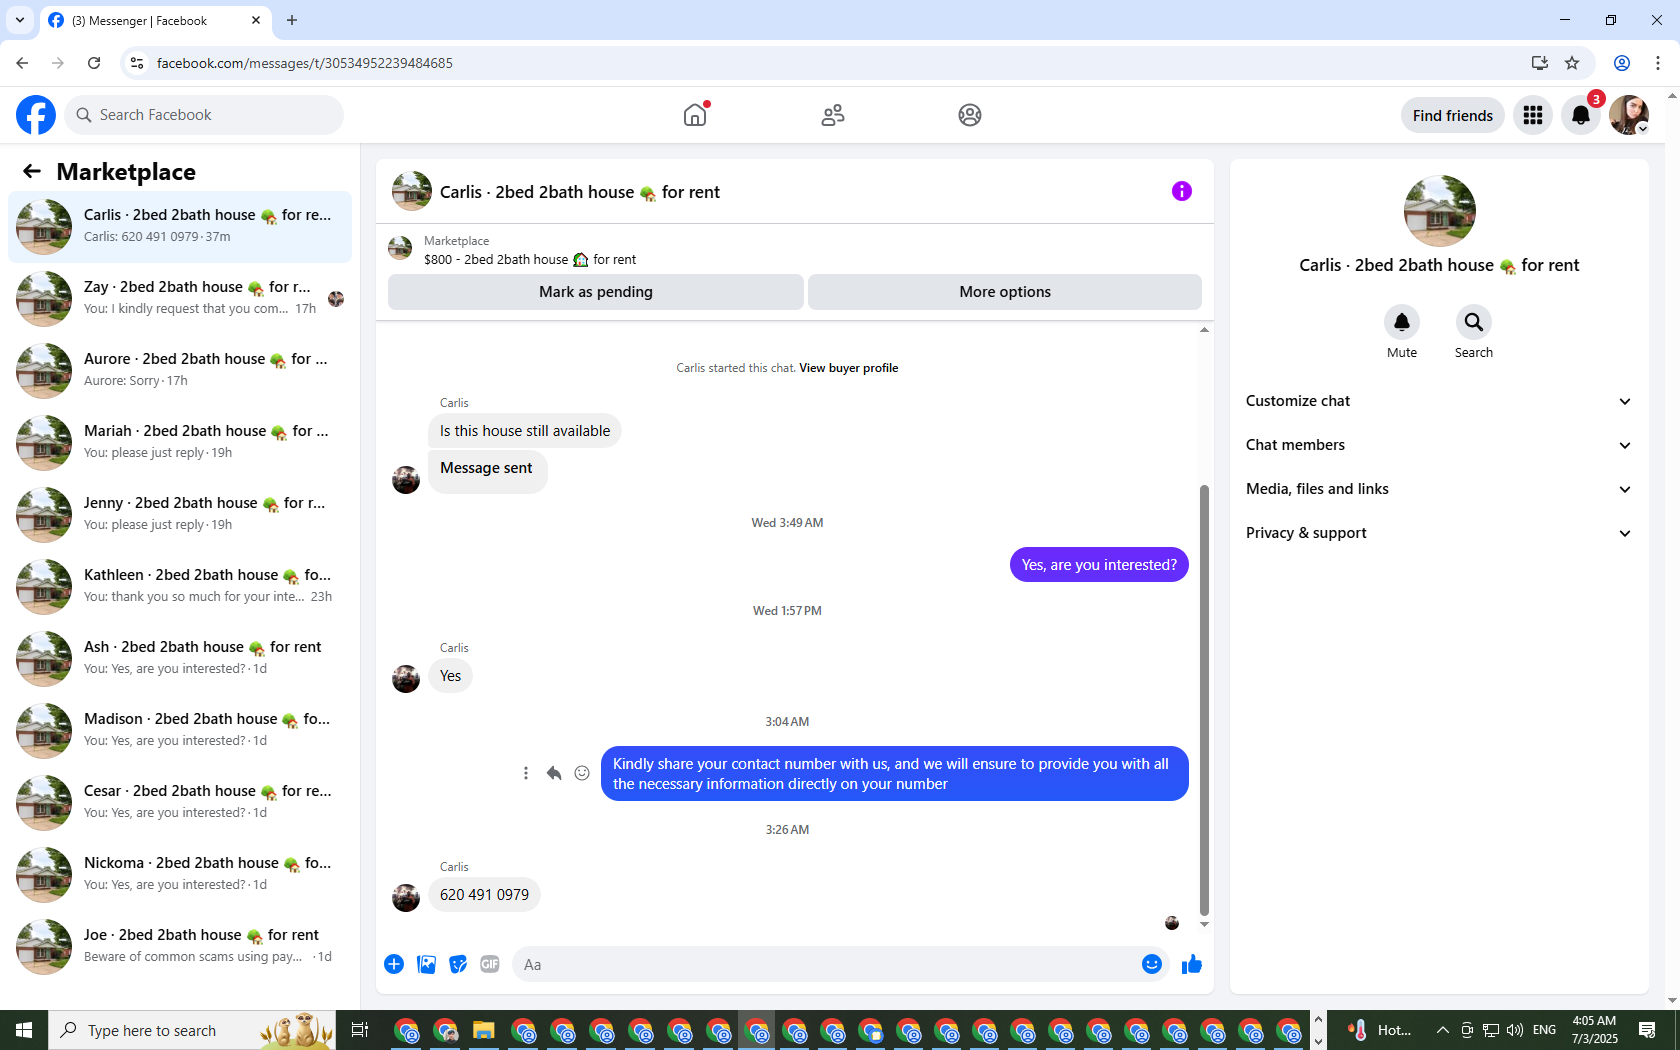Reload the page in Chrome
The image size is (1680, 1050).
pyautogui.click(x=94, y=63)
